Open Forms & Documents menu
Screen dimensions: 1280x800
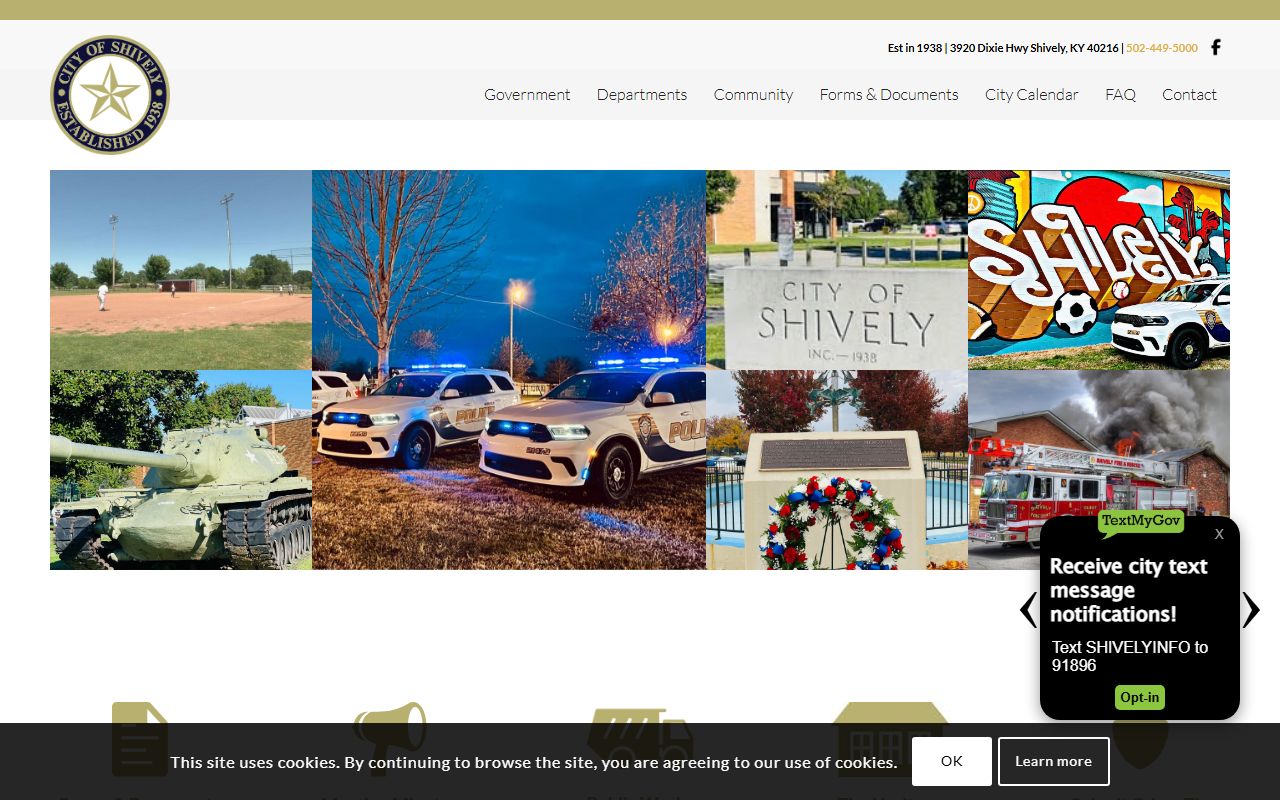tap(889, 95)
